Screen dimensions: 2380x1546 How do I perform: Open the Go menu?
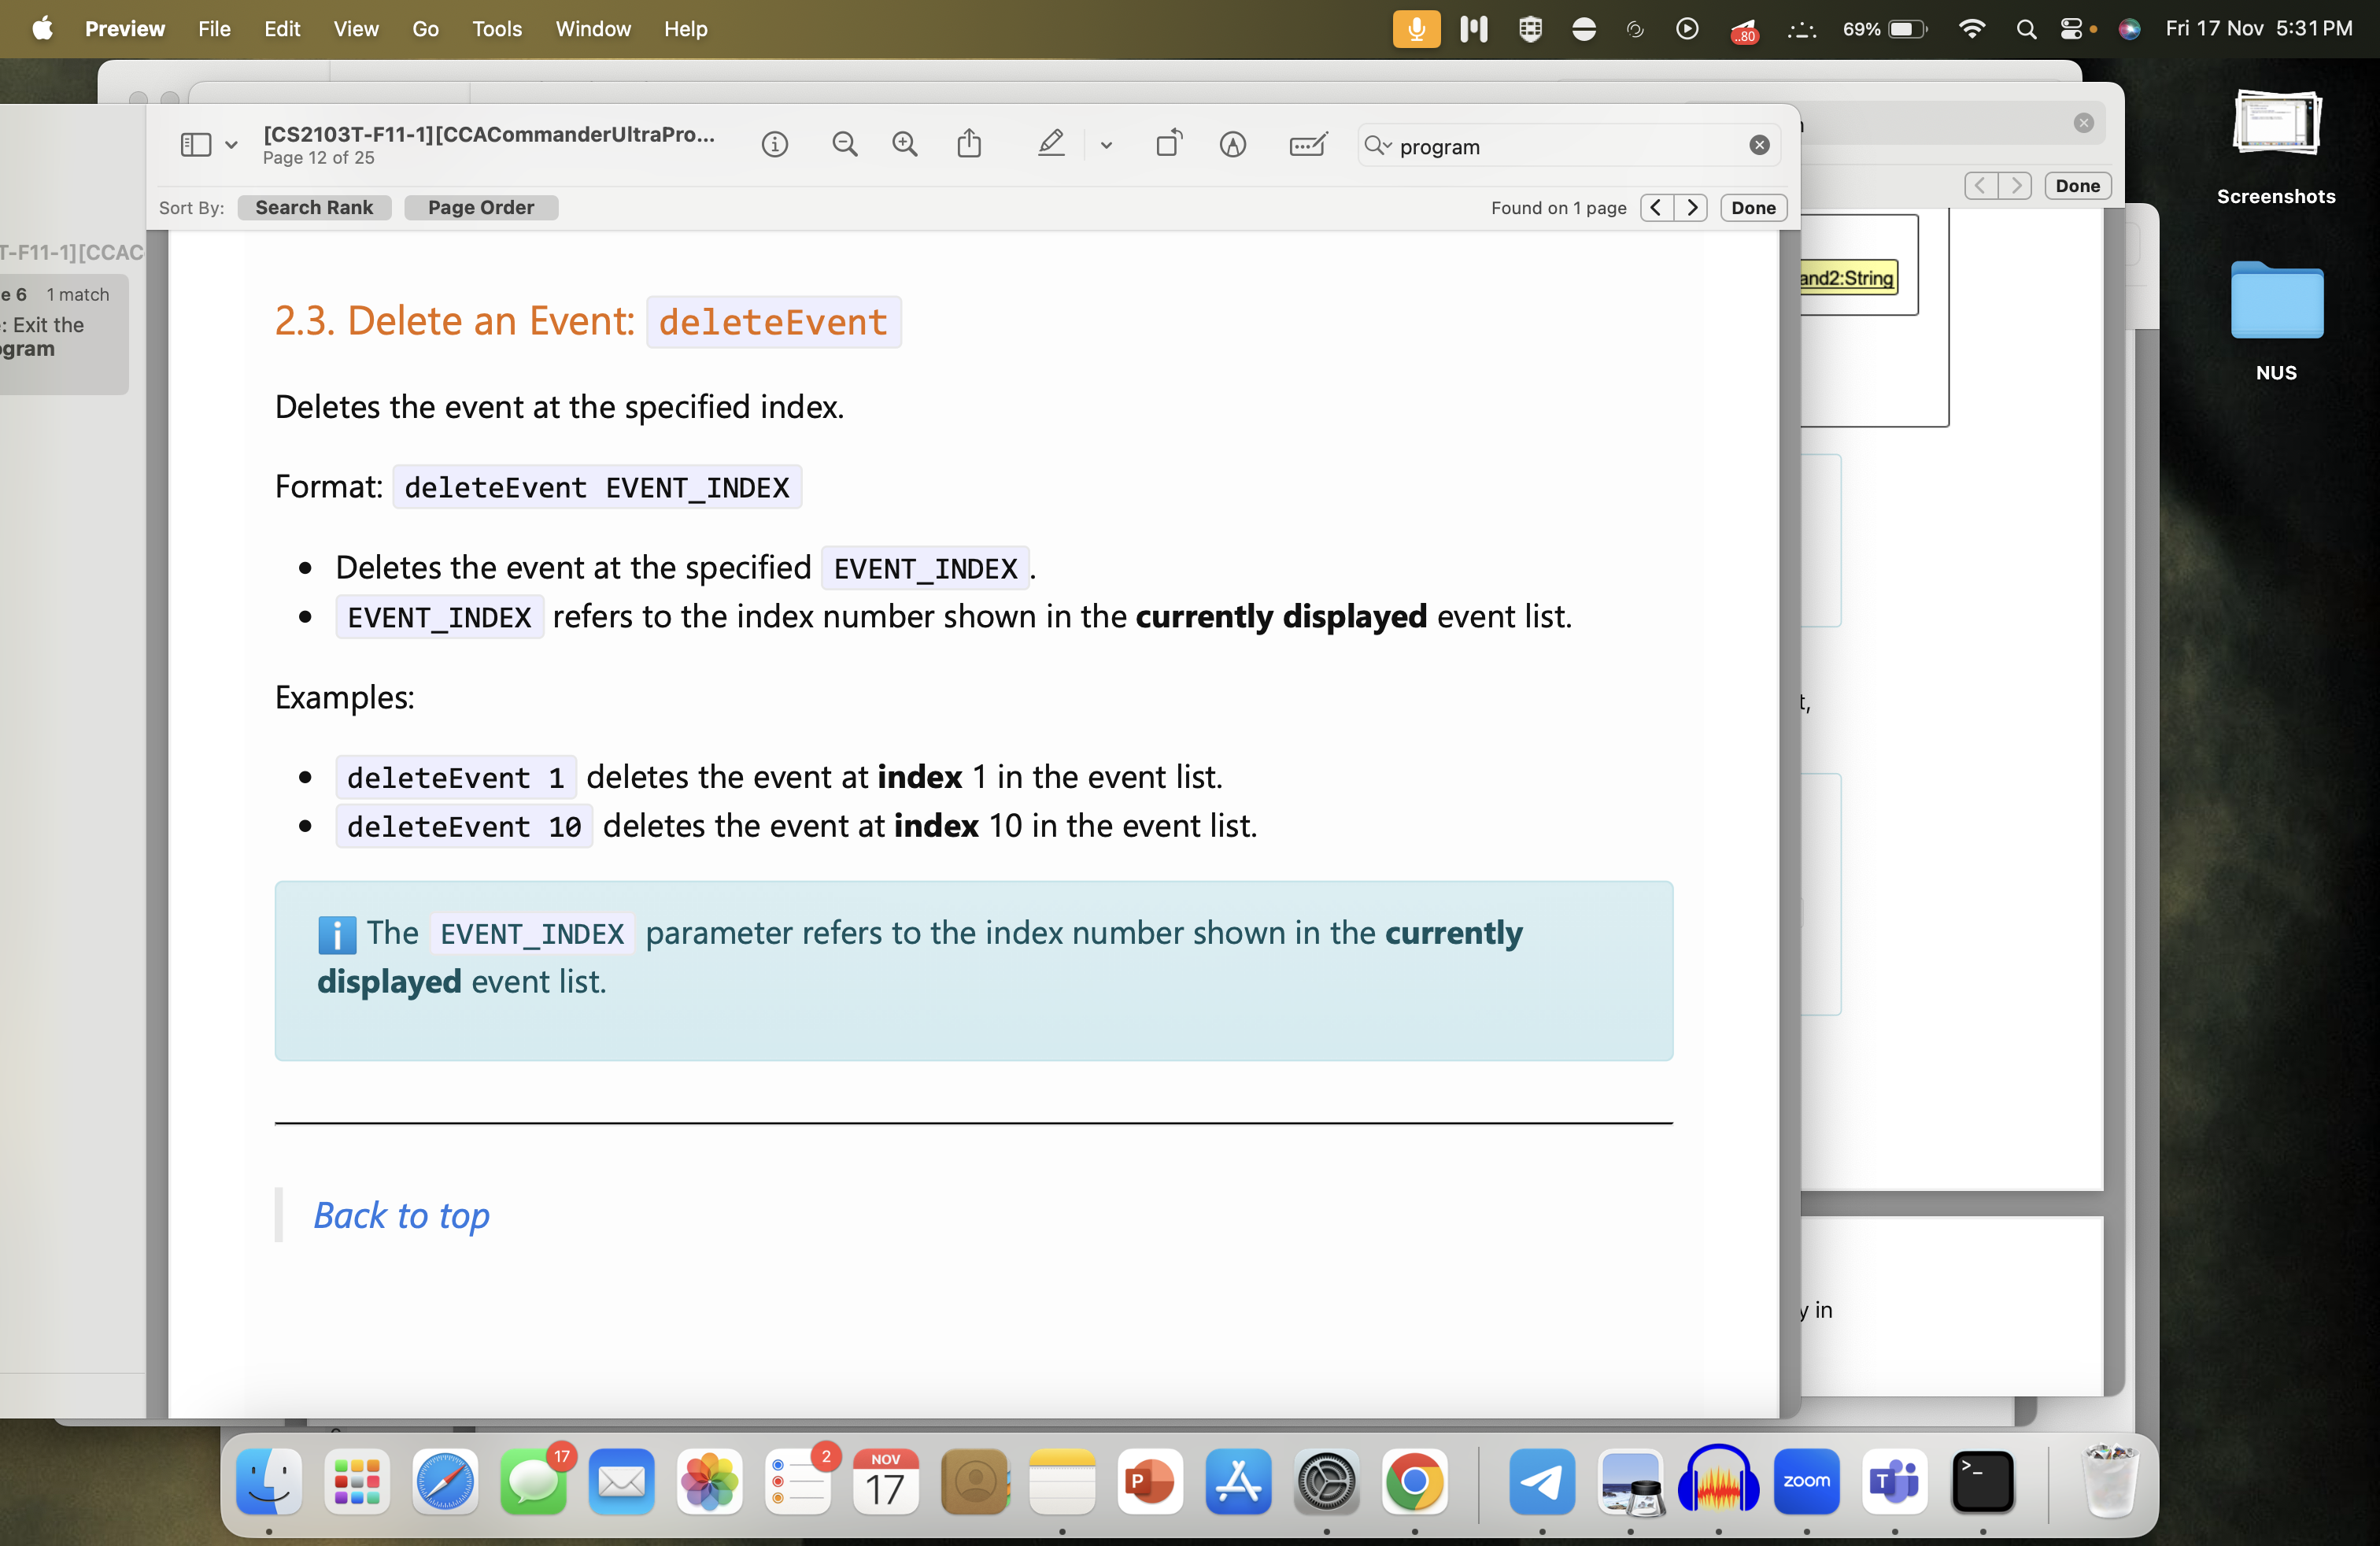coord(425,29)
